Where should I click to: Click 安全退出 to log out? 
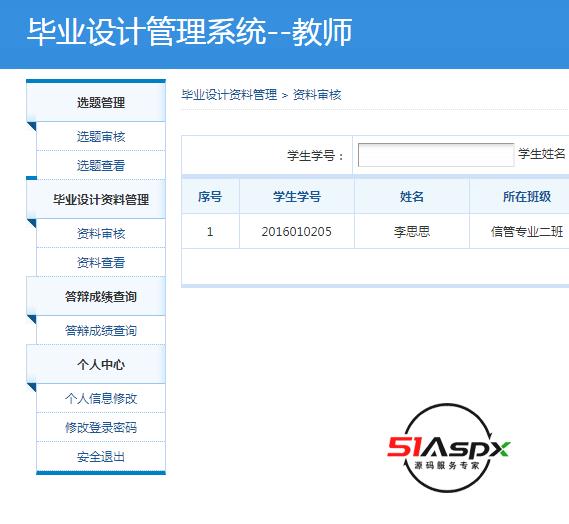[x=101, y=457]
